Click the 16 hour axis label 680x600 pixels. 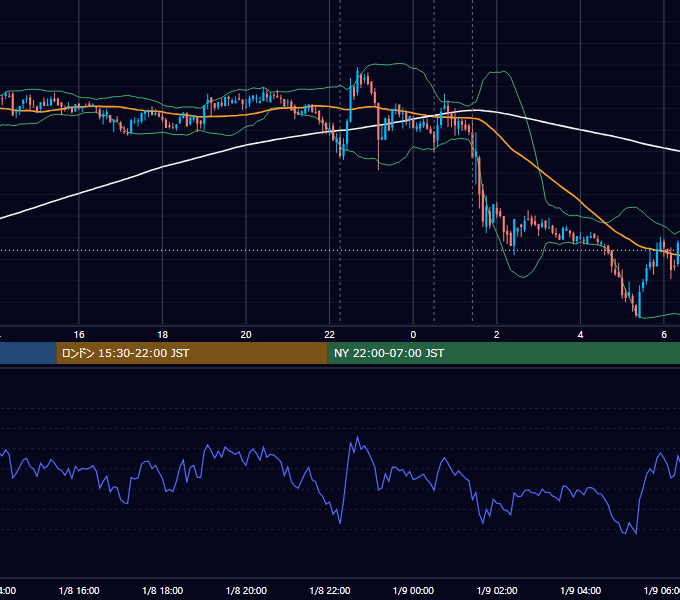pyautogui.click(x=79, y=335)
